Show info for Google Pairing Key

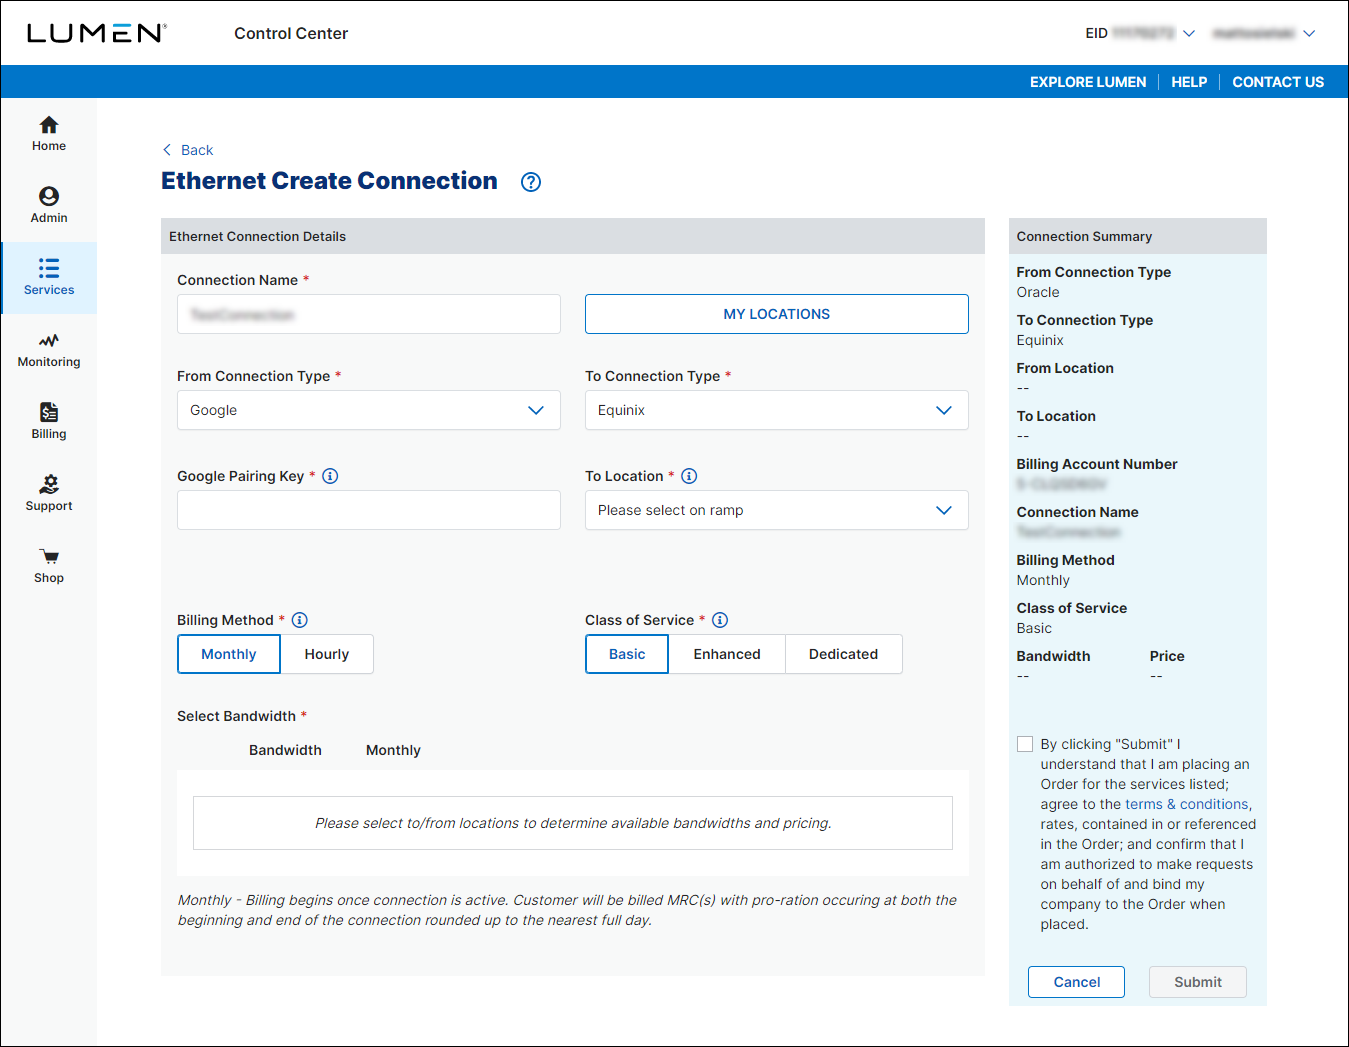(331, 476)
